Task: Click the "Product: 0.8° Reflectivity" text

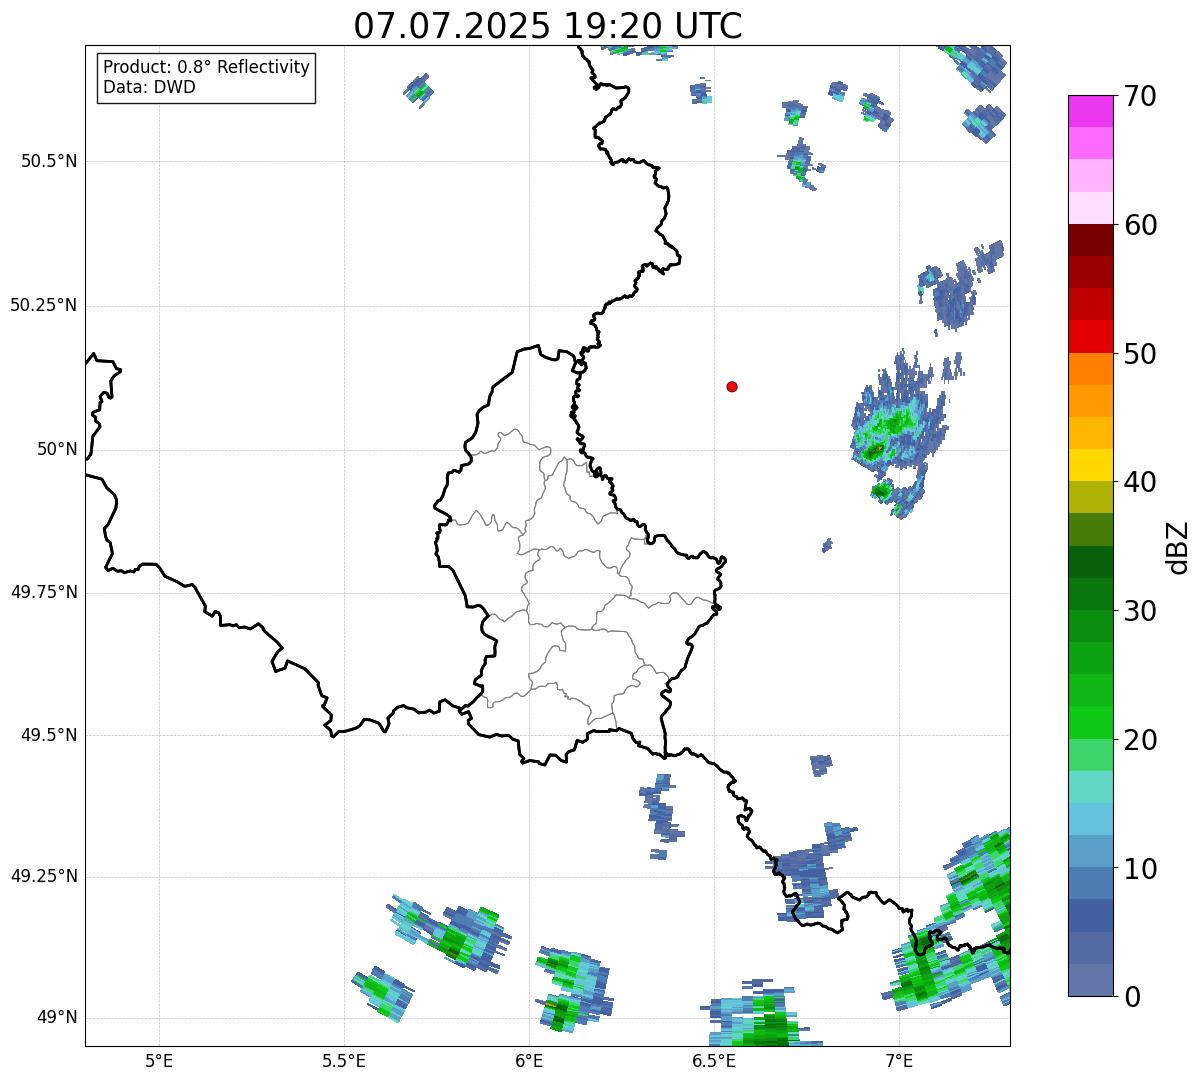Action: click(207, 67)
